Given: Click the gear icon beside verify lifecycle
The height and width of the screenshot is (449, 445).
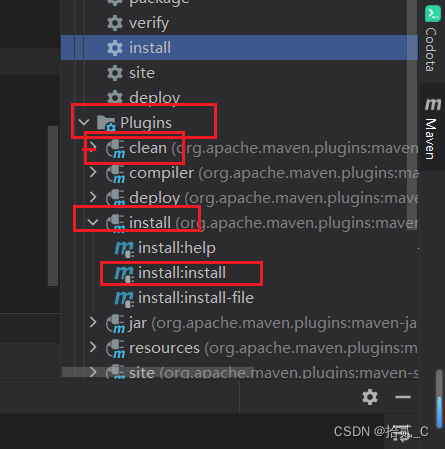Looking at the screenshot, I should pos(115,23).
